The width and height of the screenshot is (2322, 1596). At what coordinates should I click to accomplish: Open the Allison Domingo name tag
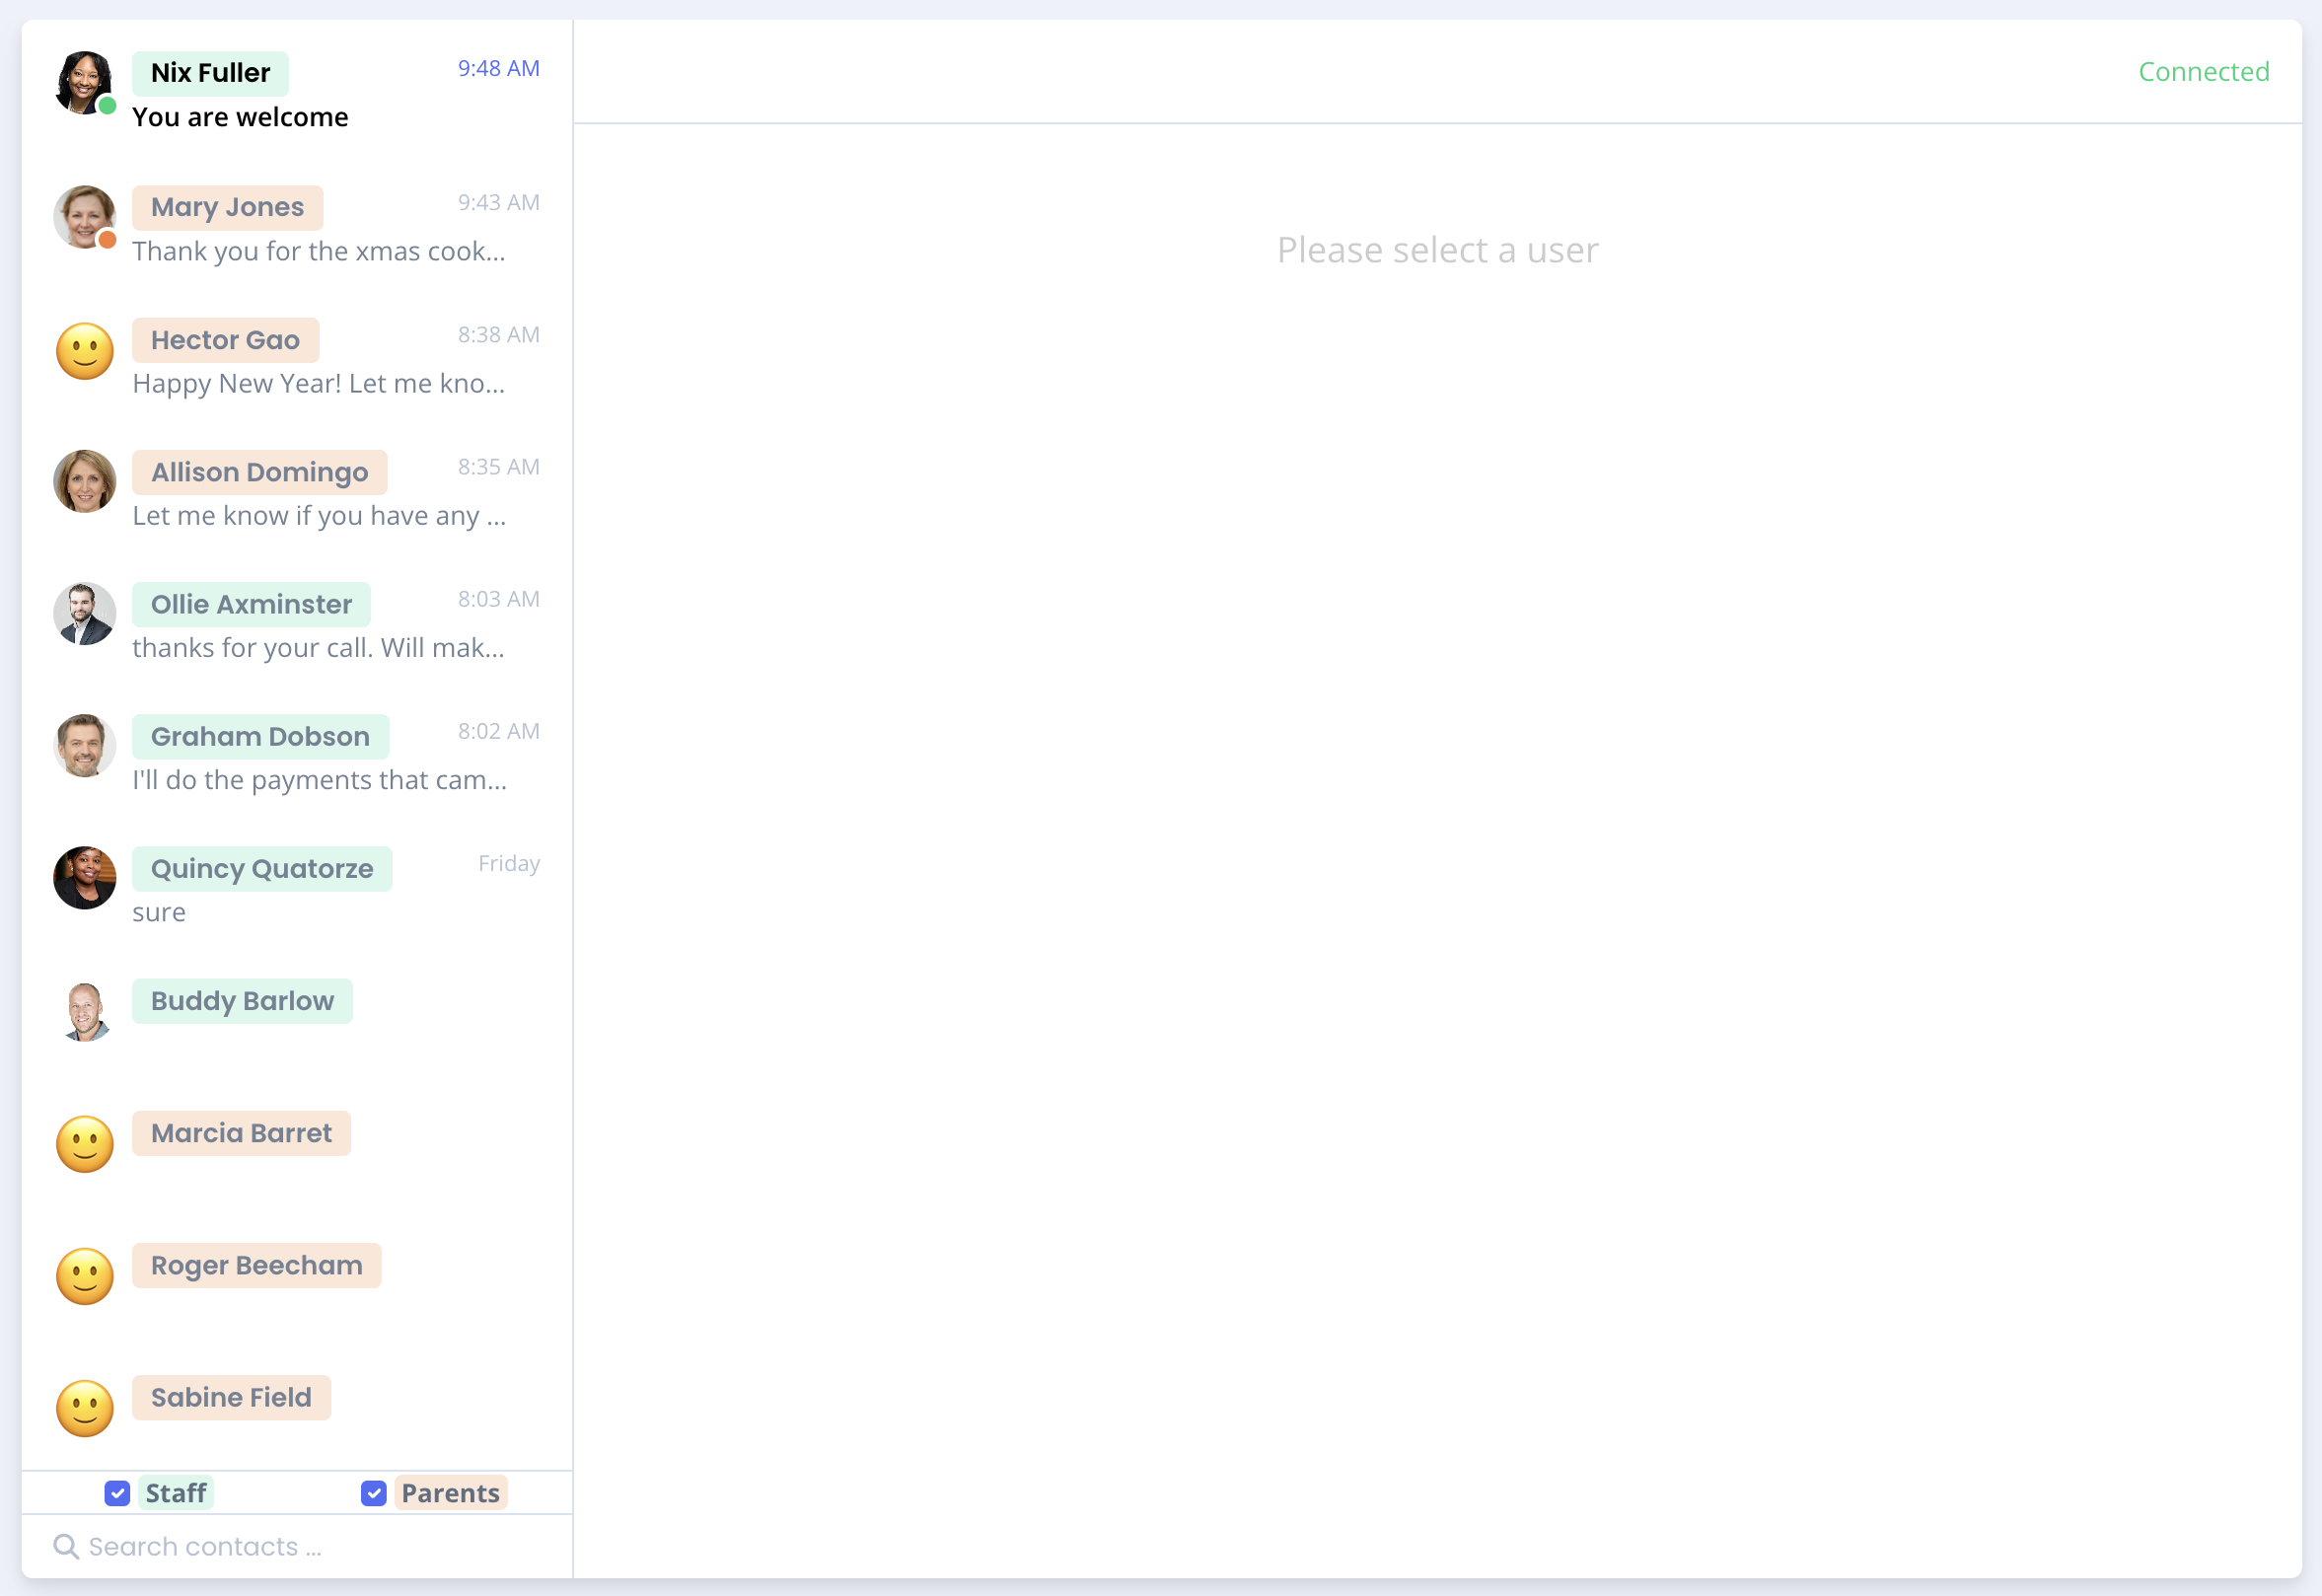pyautogui.click(x=259, y=472)
